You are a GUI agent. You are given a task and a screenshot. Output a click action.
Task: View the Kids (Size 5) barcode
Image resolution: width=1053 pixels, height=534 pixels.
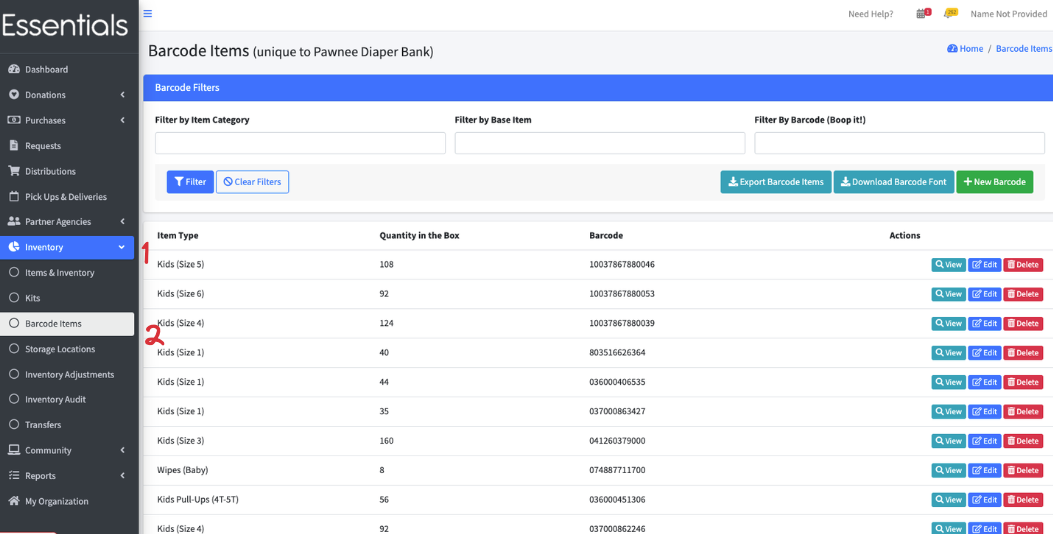point(948,265)
